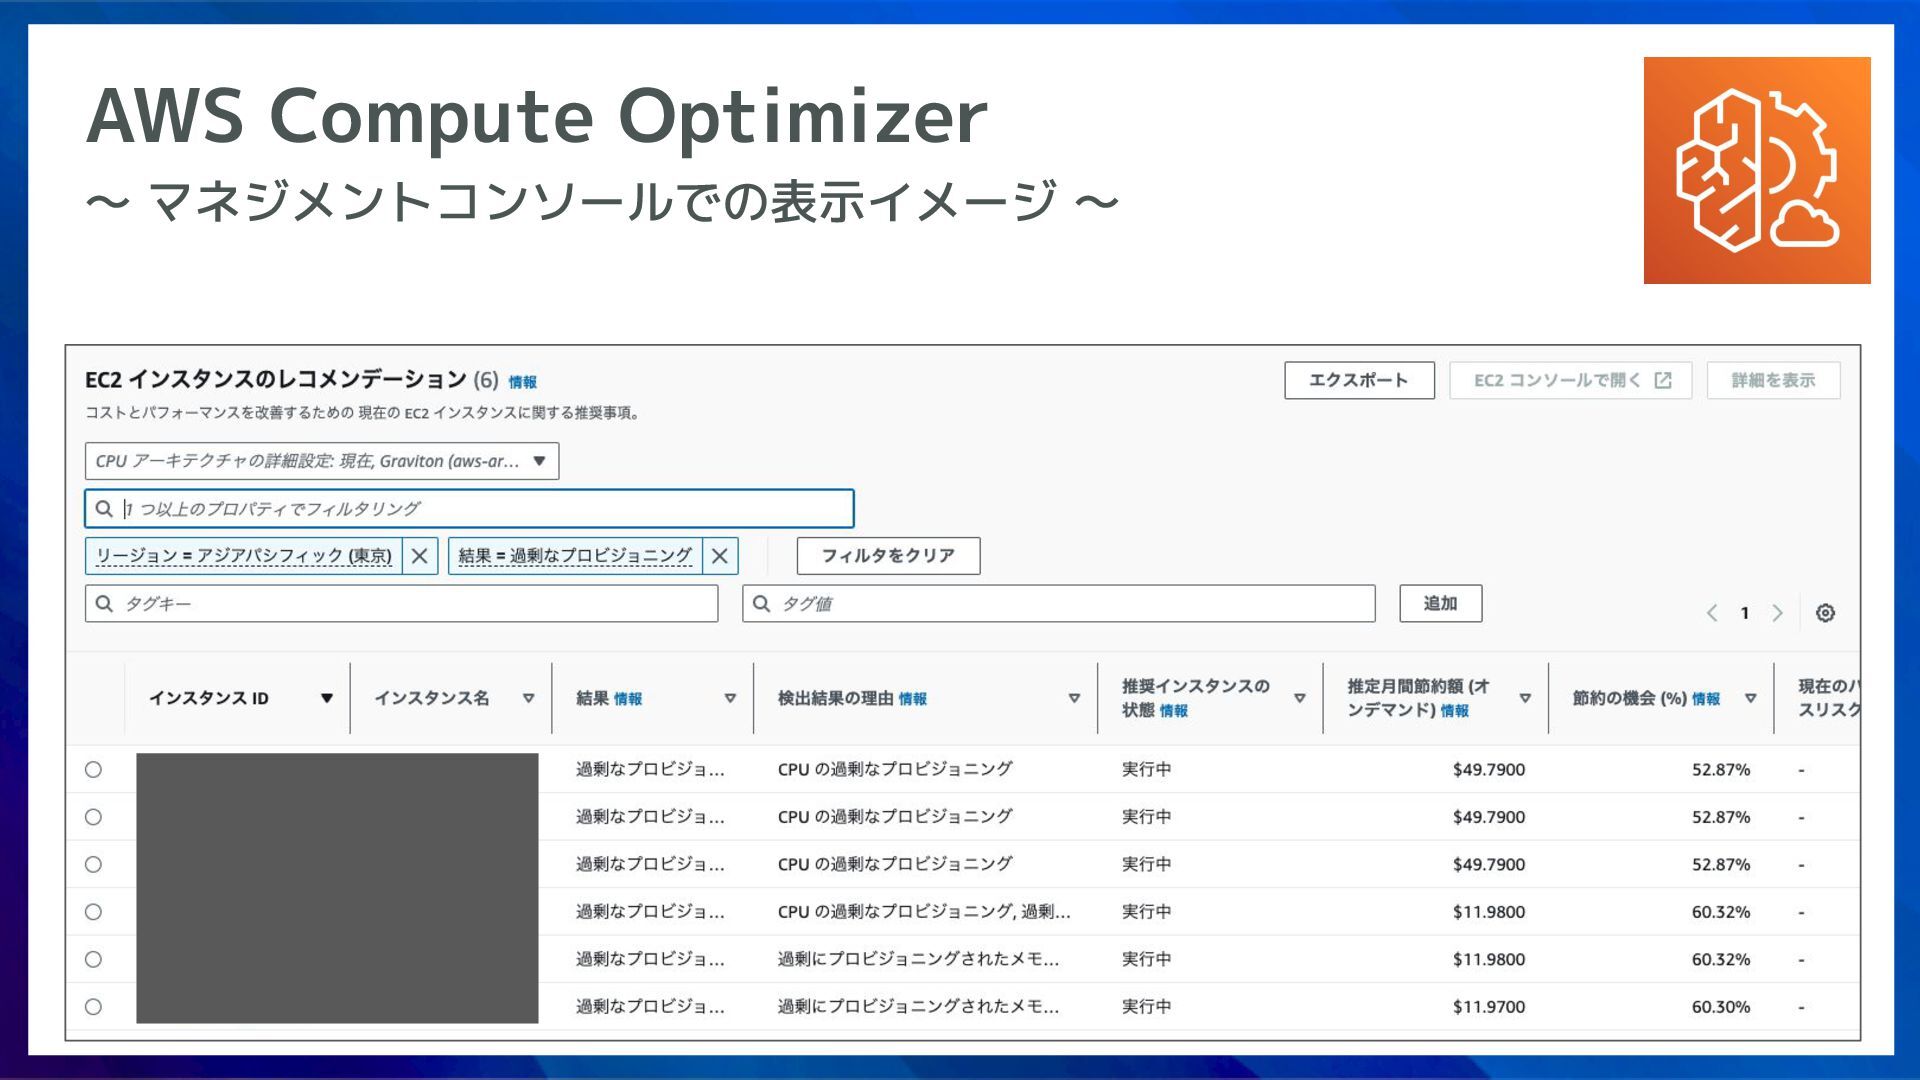
Task: Focus the property filter search field
Action: tap(469, 509)
